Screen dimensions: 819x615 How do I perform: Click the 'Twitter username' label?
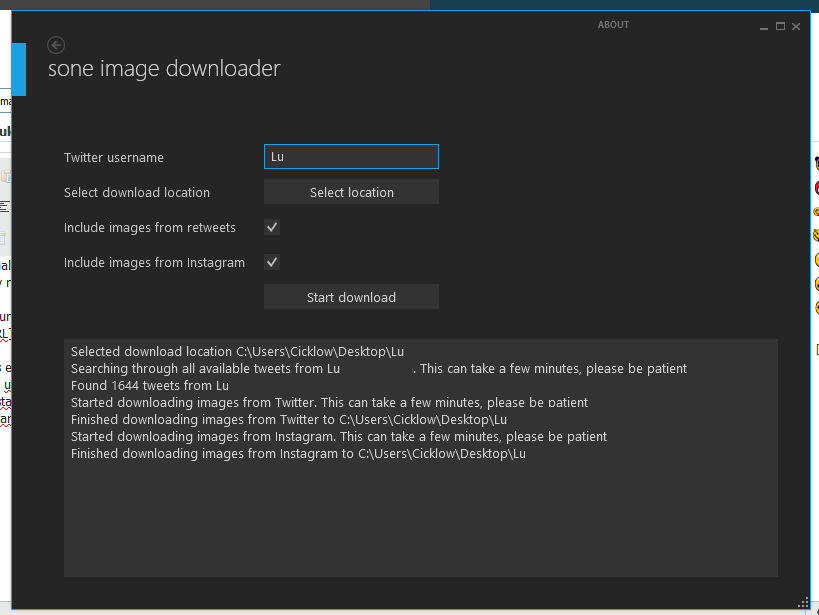coord(114,158)
